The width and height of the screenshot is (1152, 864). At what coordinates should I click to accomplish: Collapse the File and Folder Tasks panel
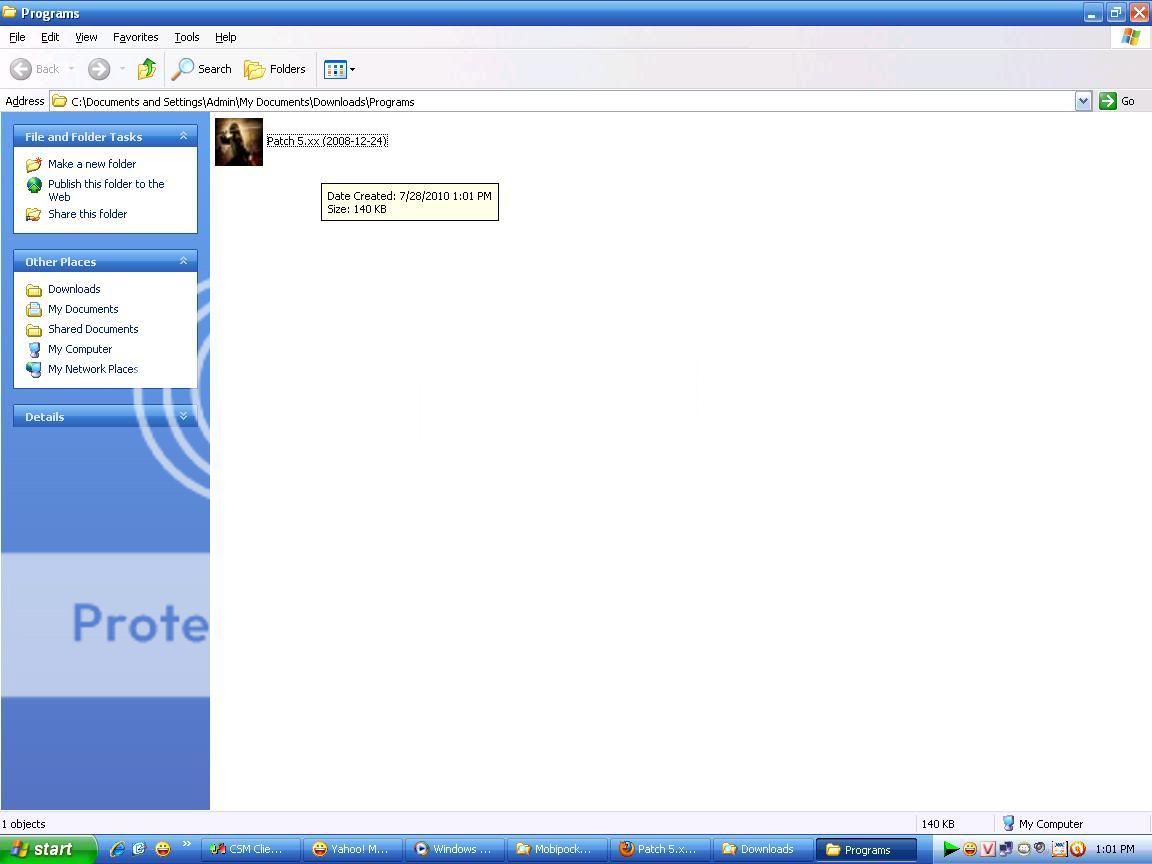click(x=183, y=136)
